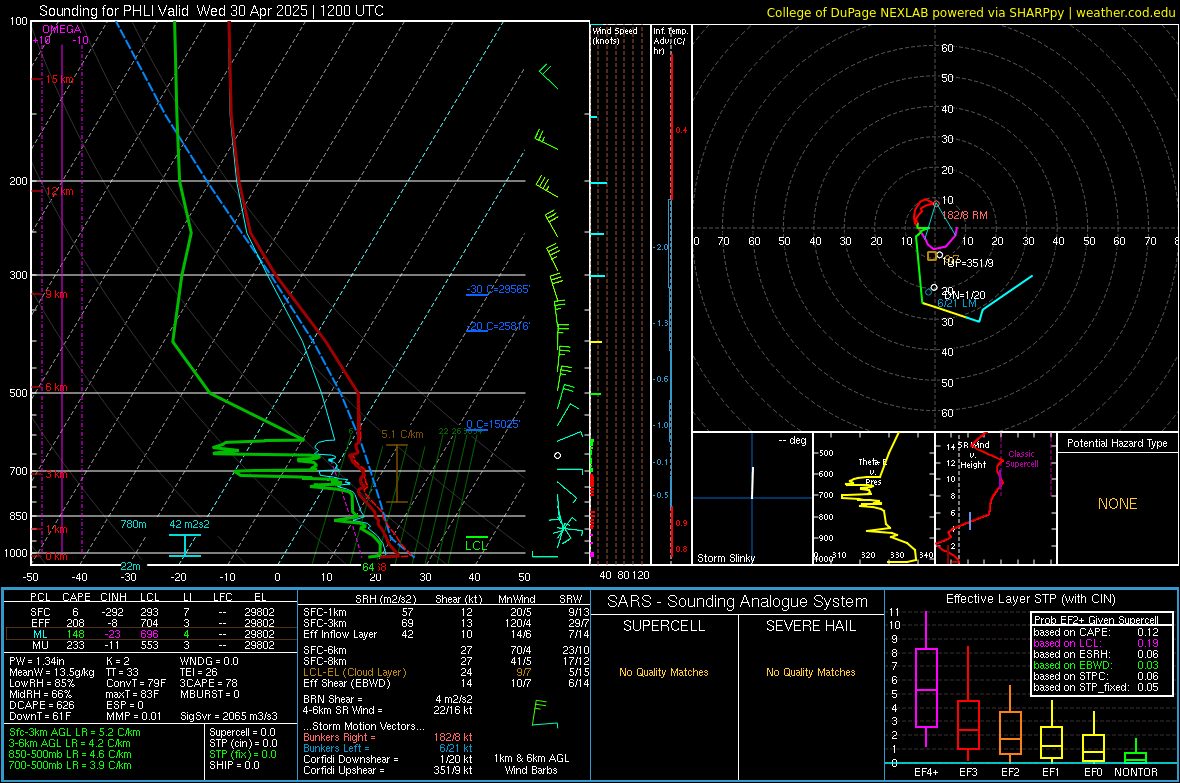Select the OMEGA label on the skew-T
Image resolution: width=1180 pixels, height=783 pixels.
[62, 29]
